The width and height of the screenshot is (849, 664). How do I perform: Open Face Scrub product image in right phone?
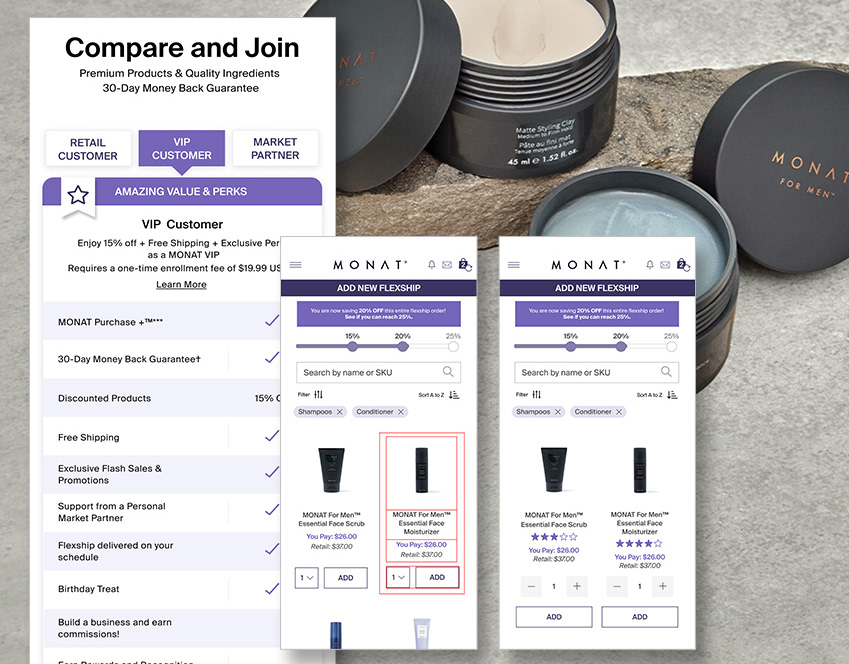554,470
